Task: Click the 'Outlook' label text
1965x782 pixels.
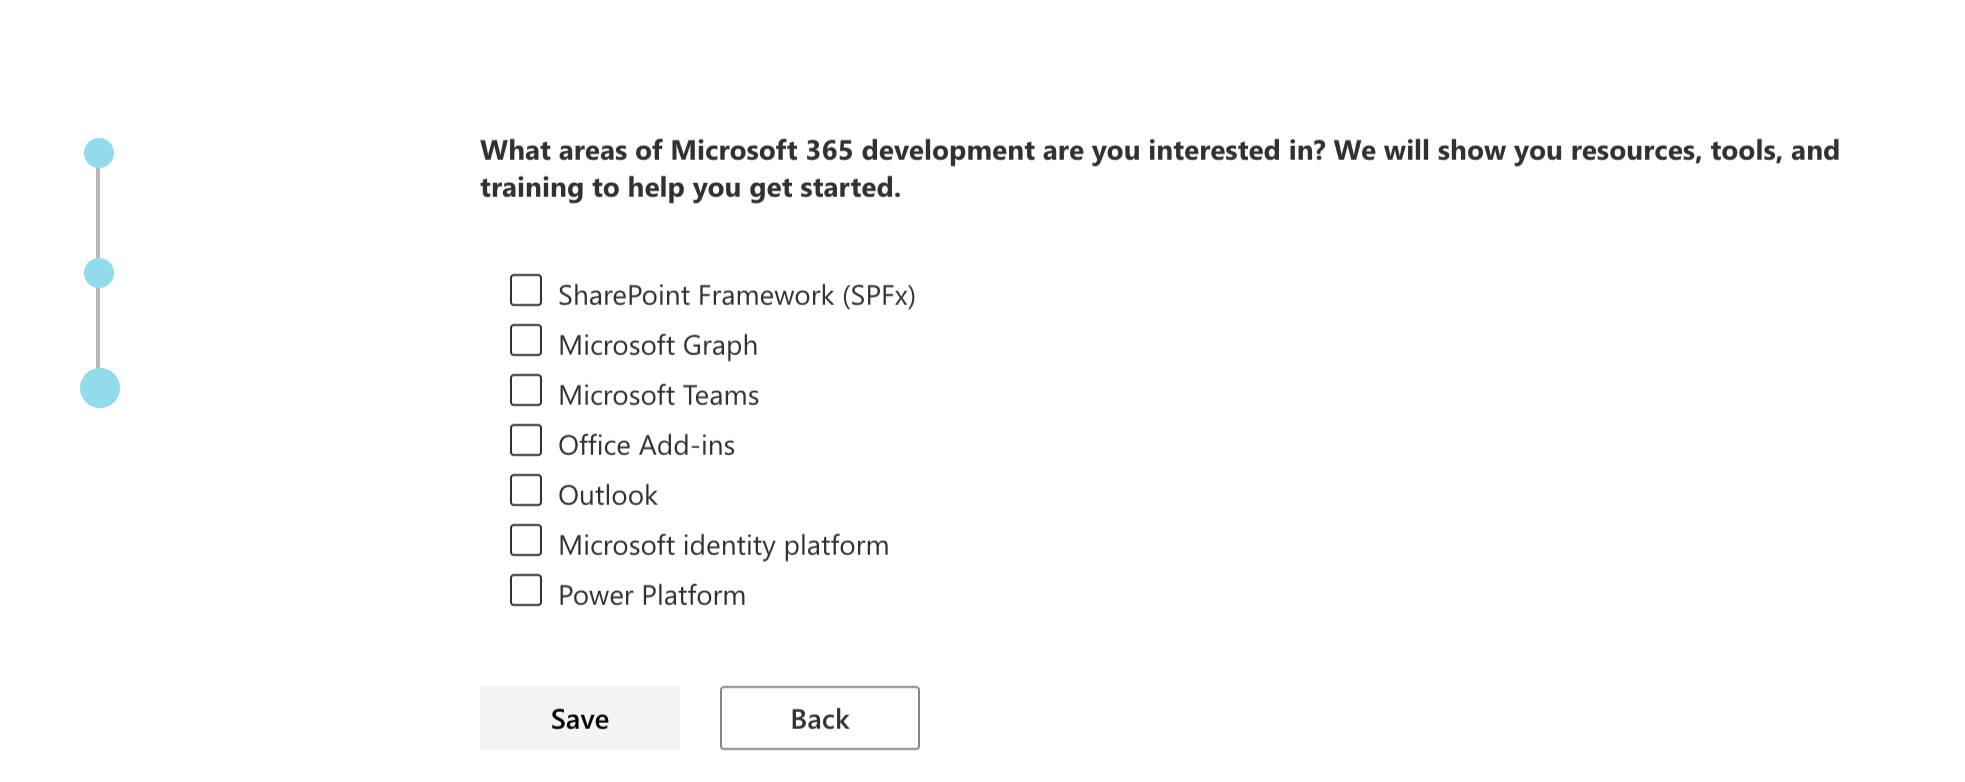Action: (x=608, y=496)
